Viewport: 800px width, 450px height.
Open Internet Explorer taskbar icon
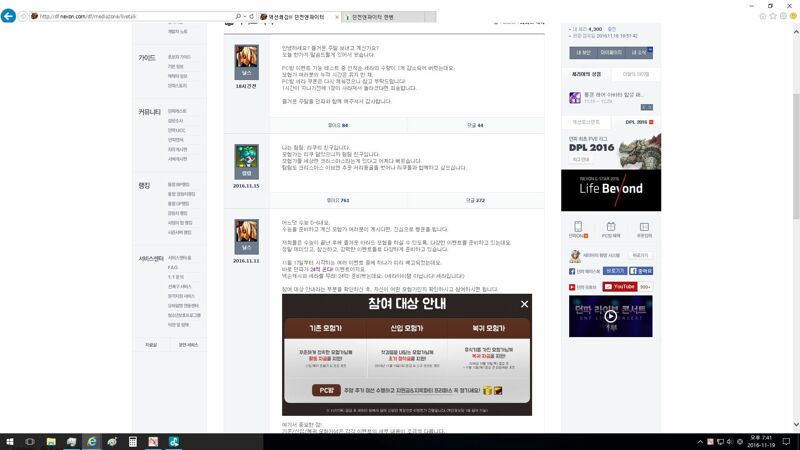92,442
